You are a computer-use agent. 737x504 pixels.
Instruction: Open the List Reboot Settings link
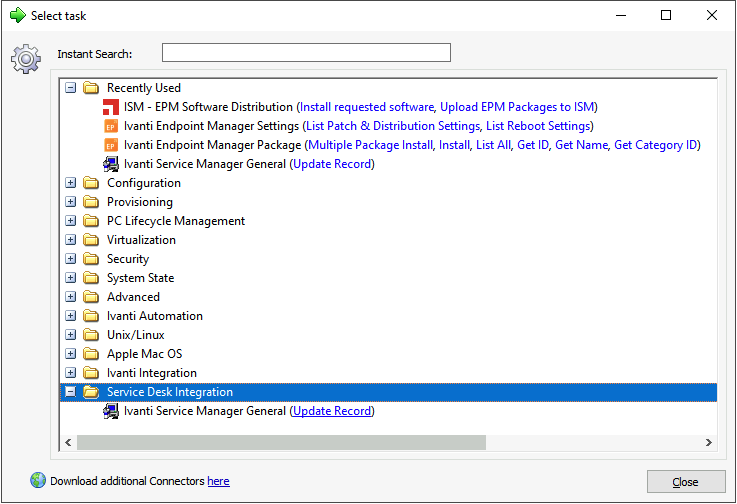coord(538,126)
